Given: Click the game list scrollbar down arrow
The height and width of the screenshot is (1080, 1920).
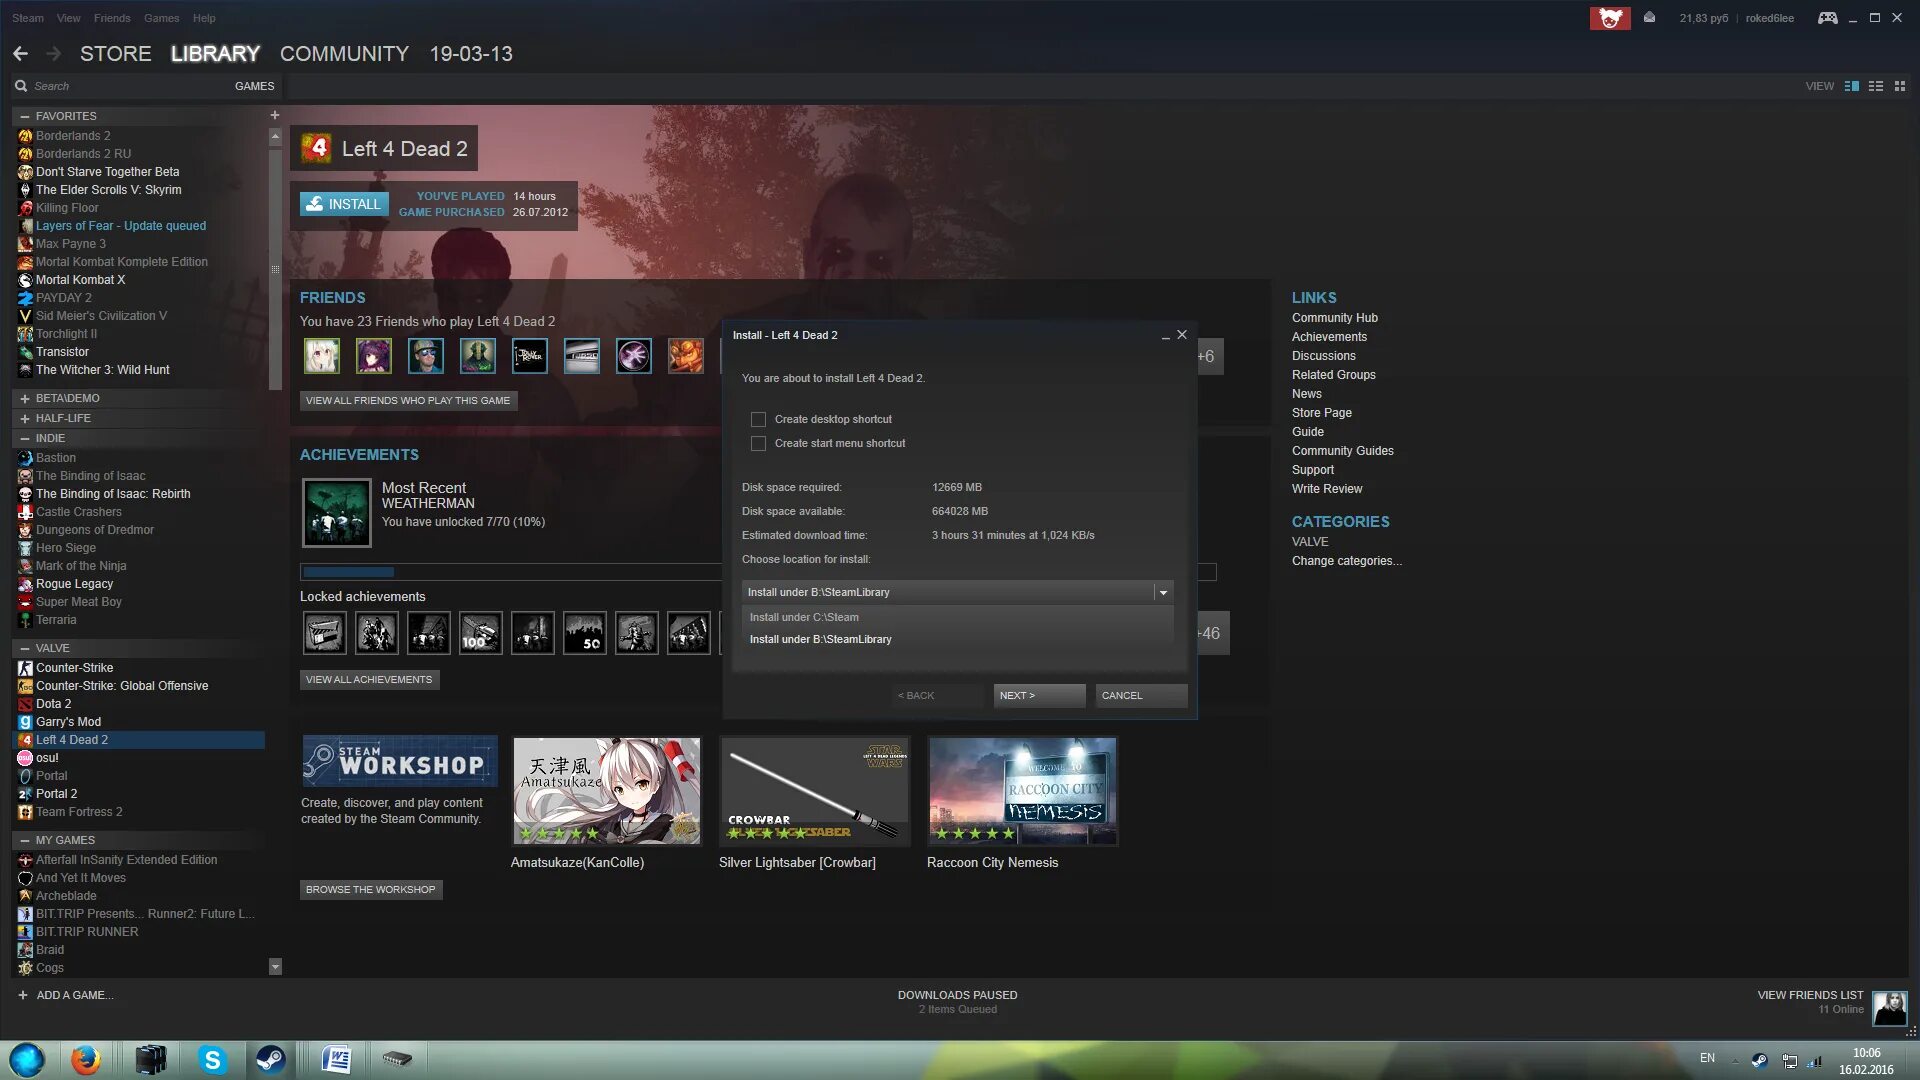Looking at the screenshot, I should pyautogui.click(x=275, y=967).
